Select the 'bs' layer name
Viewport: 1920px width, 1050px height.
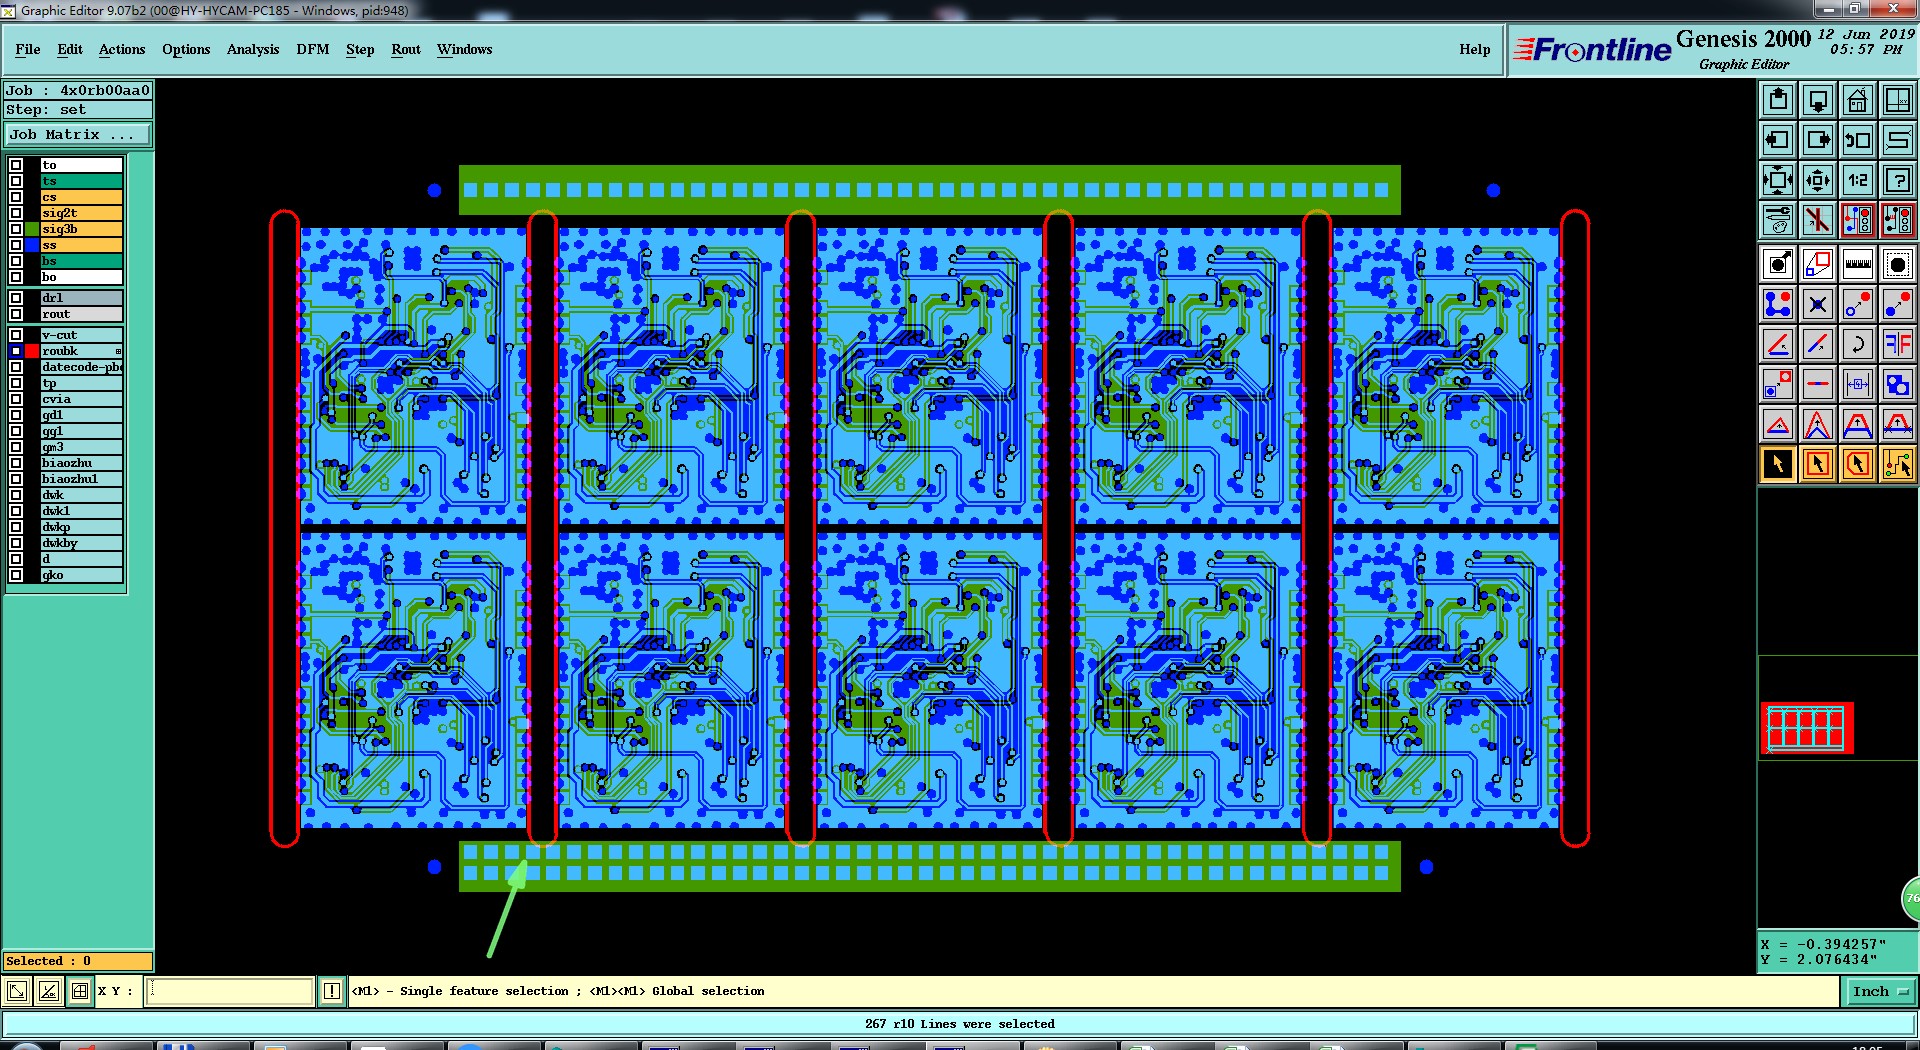tap(82, 261)
